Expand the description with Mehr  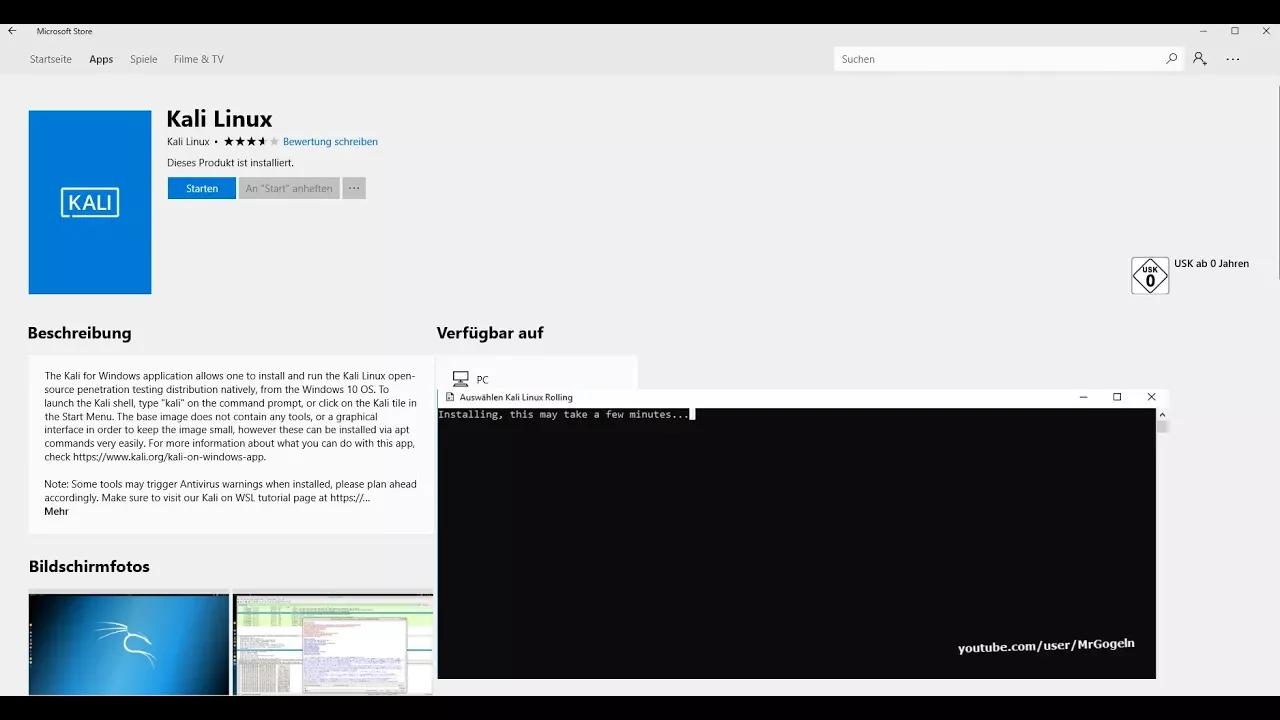point(57,511)
